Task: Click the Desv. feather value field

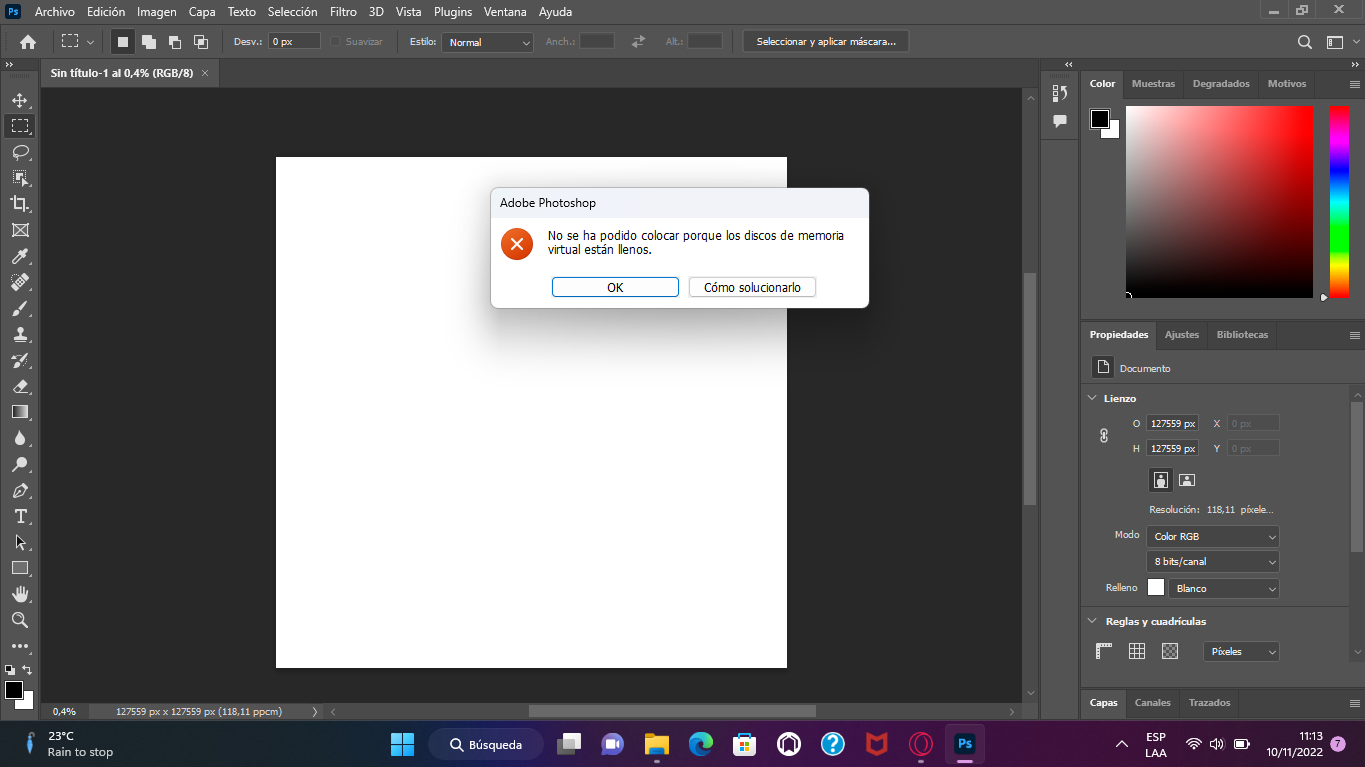Action: [294, 42]
